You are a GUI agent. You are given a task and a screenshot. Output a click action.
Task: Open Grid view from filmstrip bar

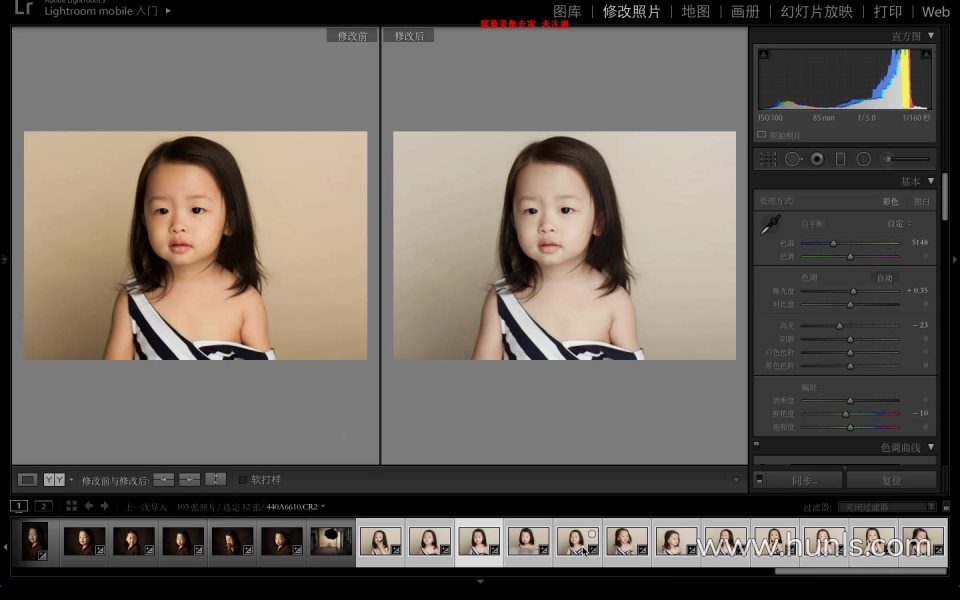(x=71, y=506)
